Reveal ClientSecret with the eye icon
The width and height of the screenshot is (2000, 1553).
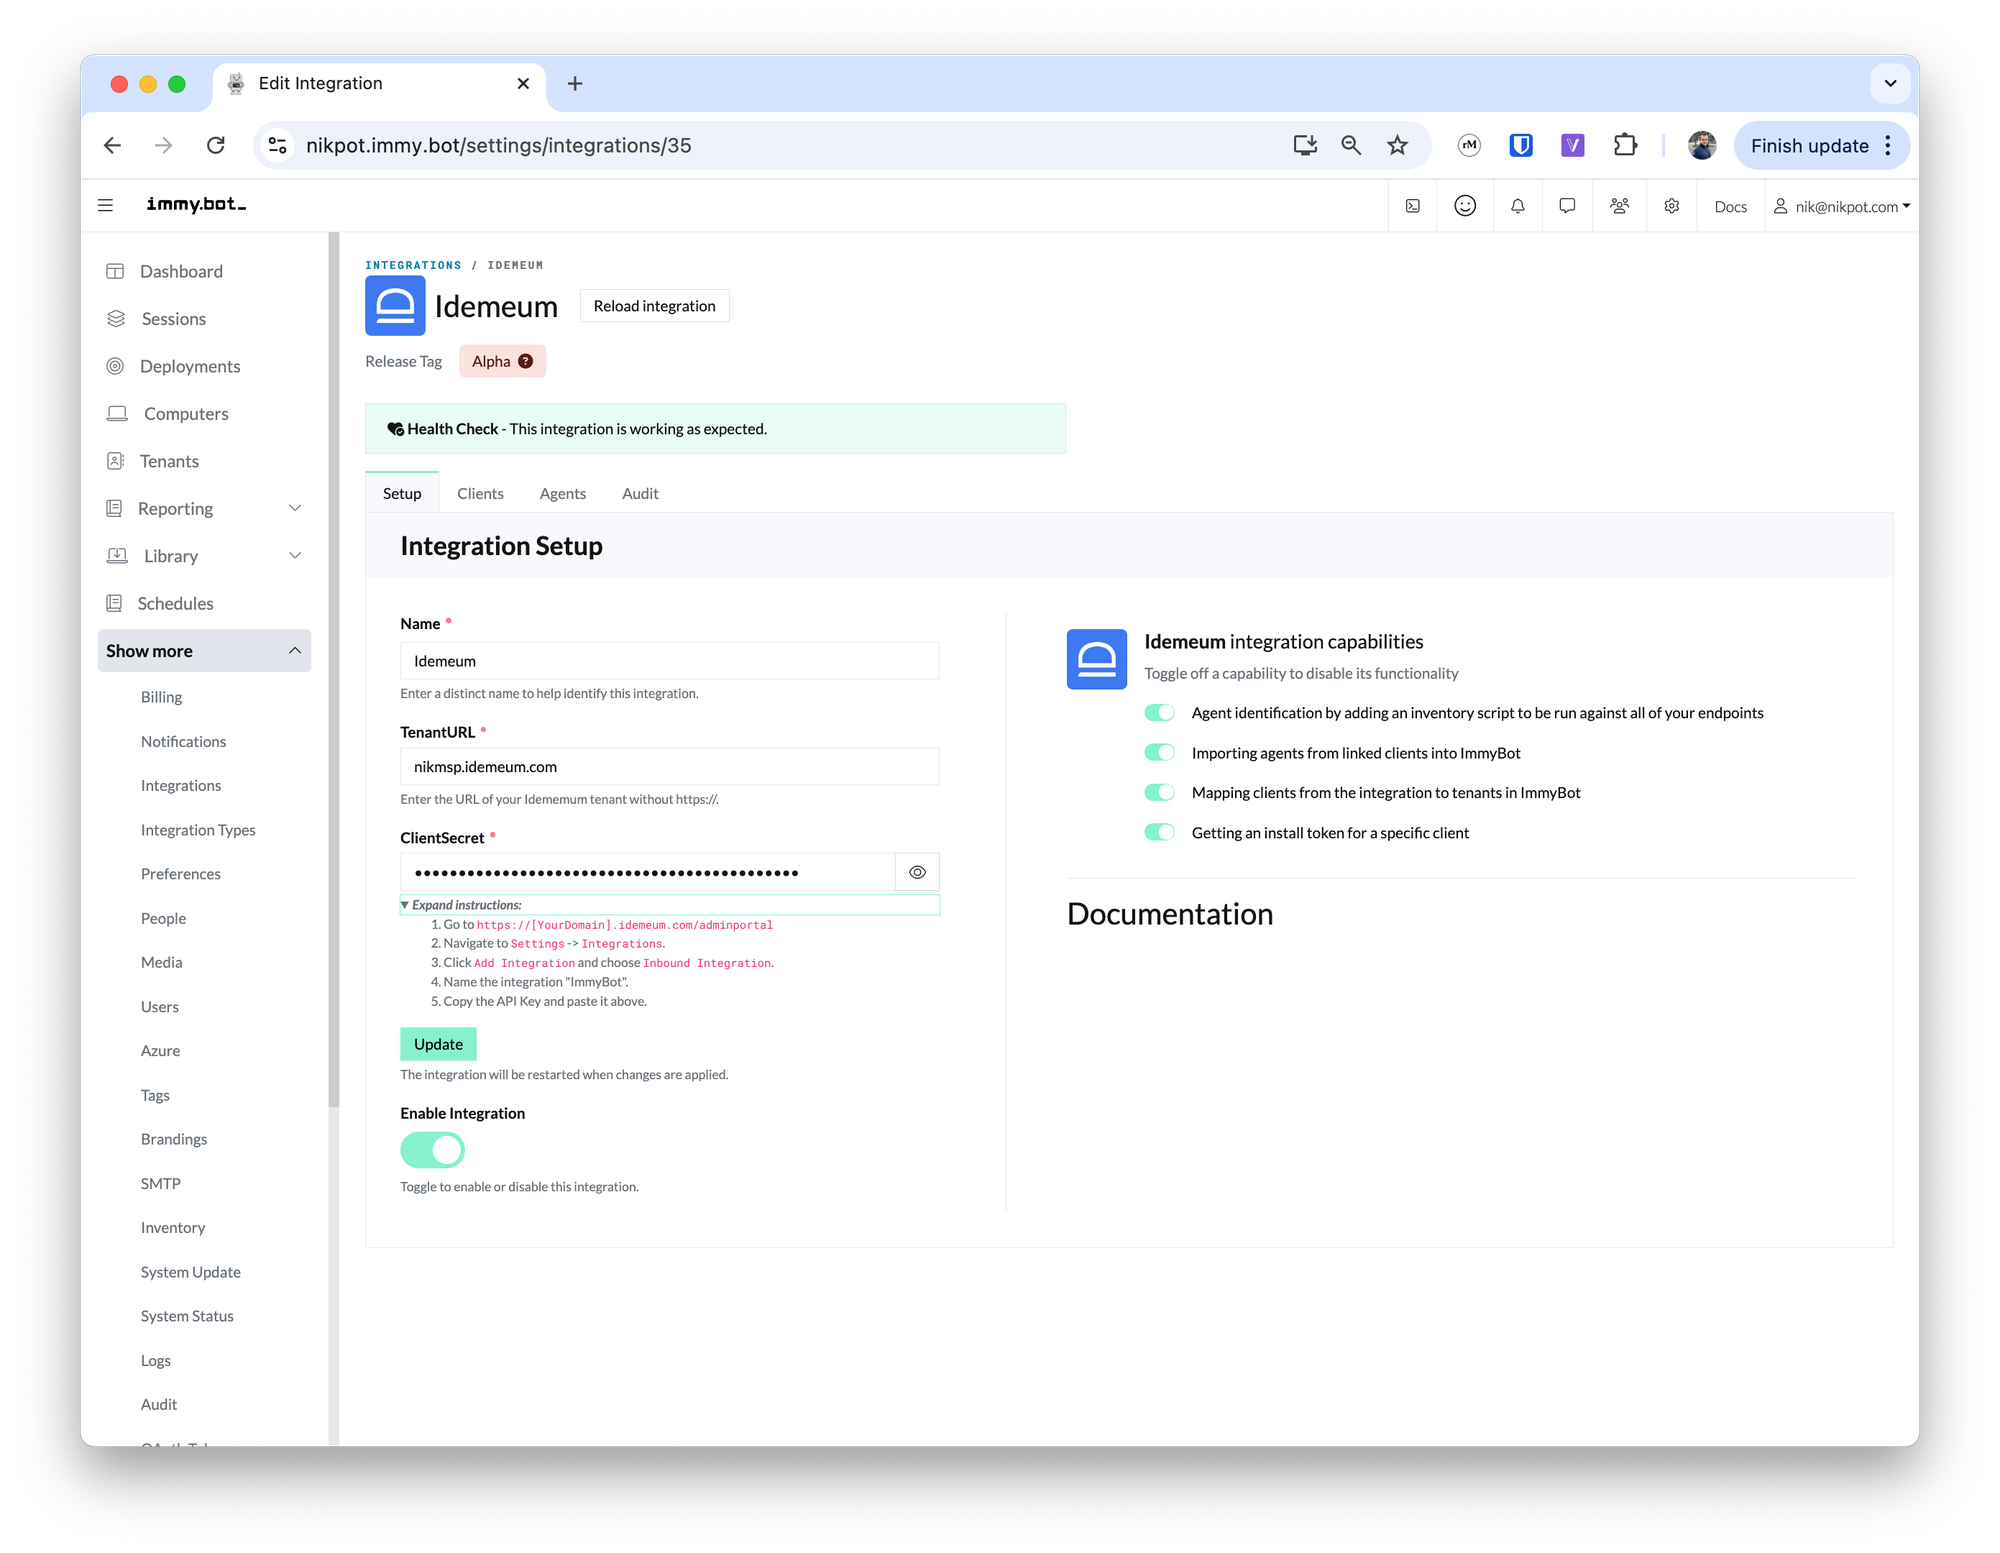917,872
